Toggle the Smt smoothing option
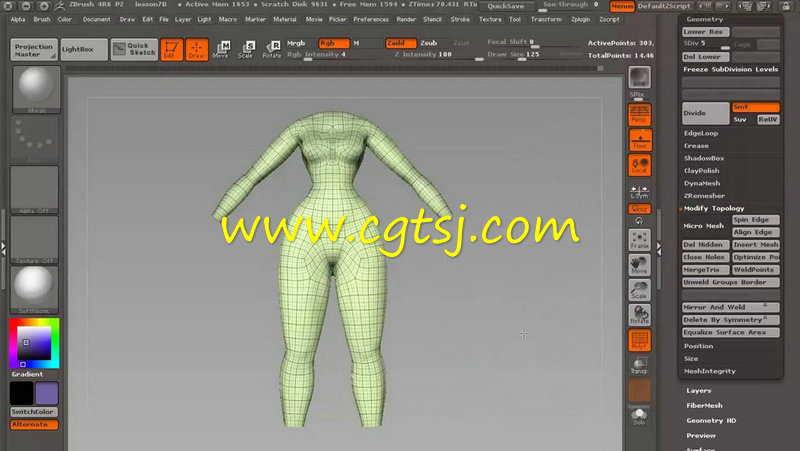This screenshot has width=800, height=451. point(756,107)
